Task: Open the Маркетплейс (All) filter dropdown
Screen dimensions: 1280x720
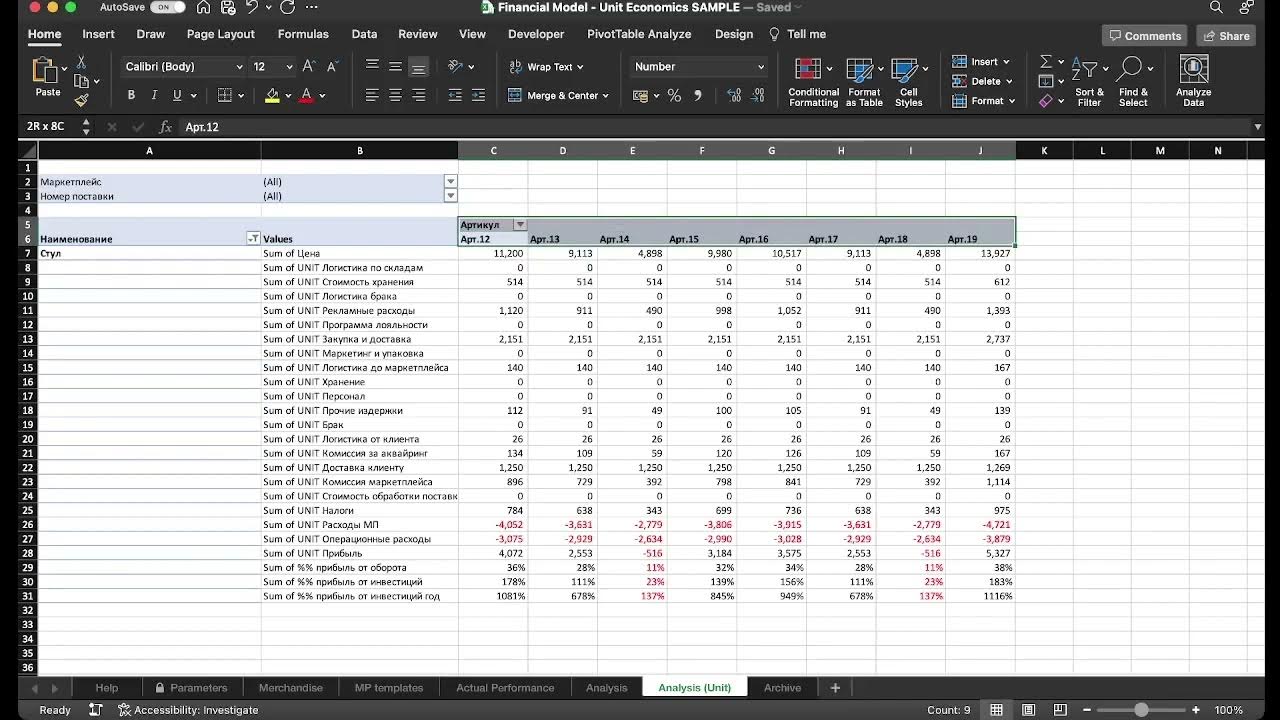Action: click(x=450, y=182)
